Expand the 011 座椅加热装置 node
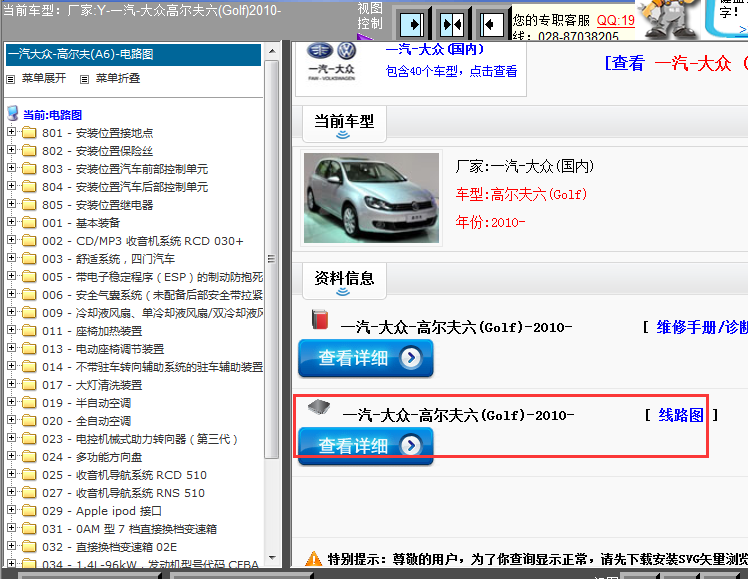Viewport: 748px width, 579px height. pyautogui.click(x=12, y=331)
